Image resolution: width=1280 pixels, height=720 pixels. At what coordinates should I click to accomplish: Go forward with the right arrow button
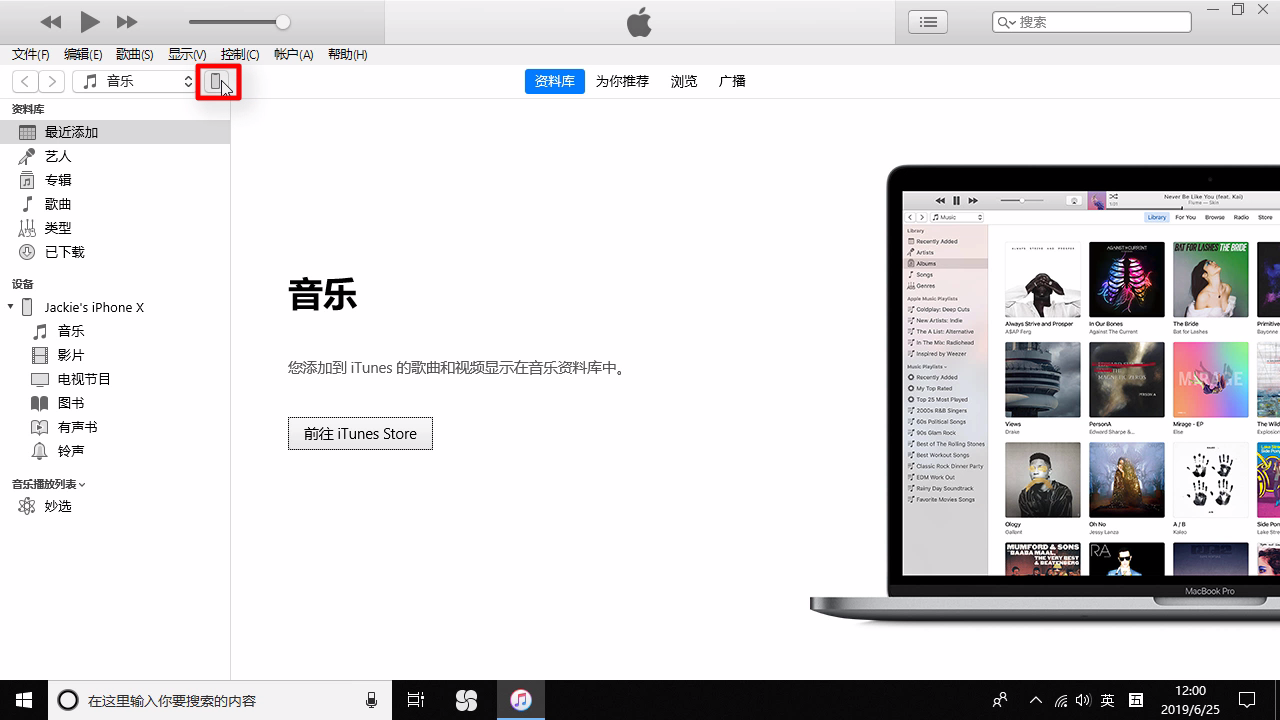[52, 82]
